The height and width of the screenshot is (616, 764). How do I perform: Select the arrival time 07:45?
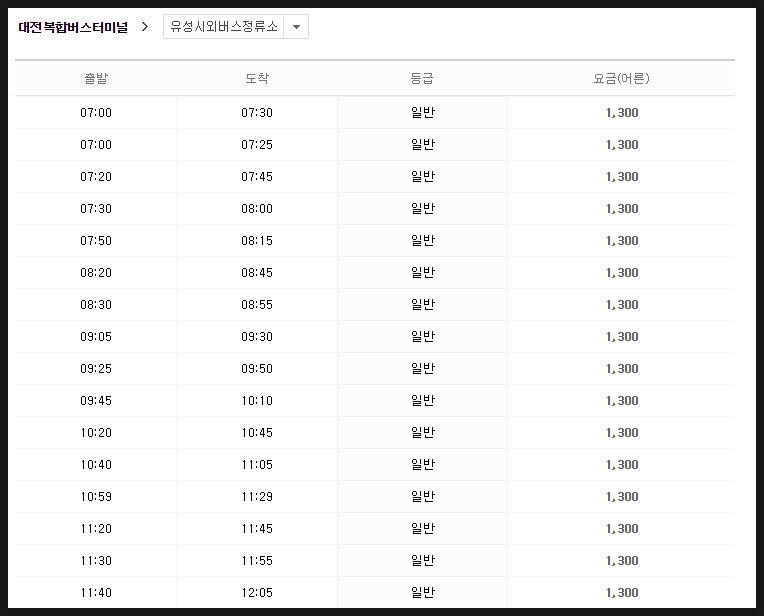tap(257, 176)
